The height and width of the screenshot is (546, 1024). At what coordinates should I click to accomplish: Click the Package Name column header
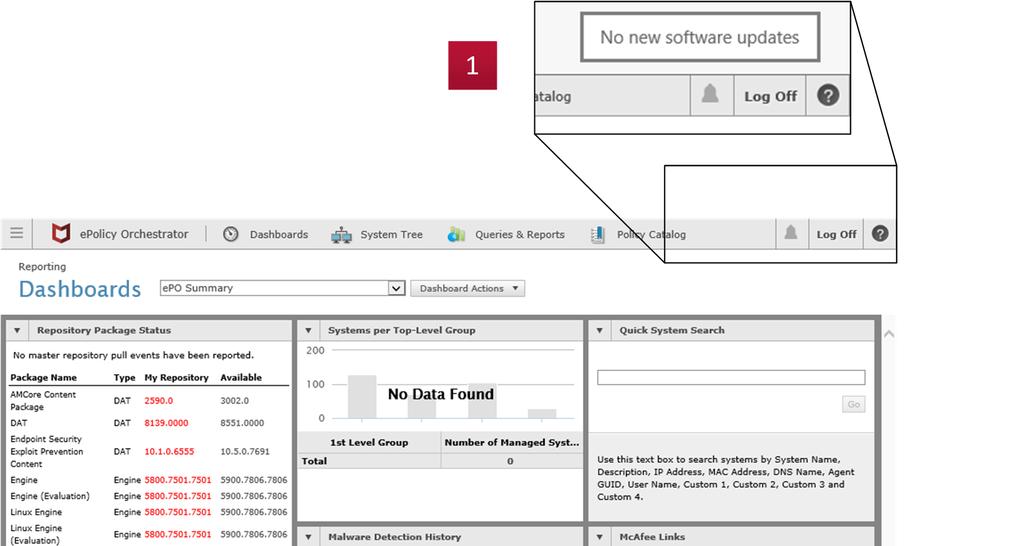tap(43, 377)
